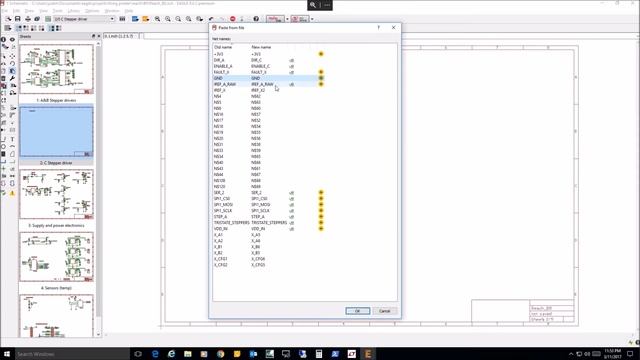Click the Show (eye) tool in the toolbox
Viewport: 640px width, 360px height.
tap(12, 40)
